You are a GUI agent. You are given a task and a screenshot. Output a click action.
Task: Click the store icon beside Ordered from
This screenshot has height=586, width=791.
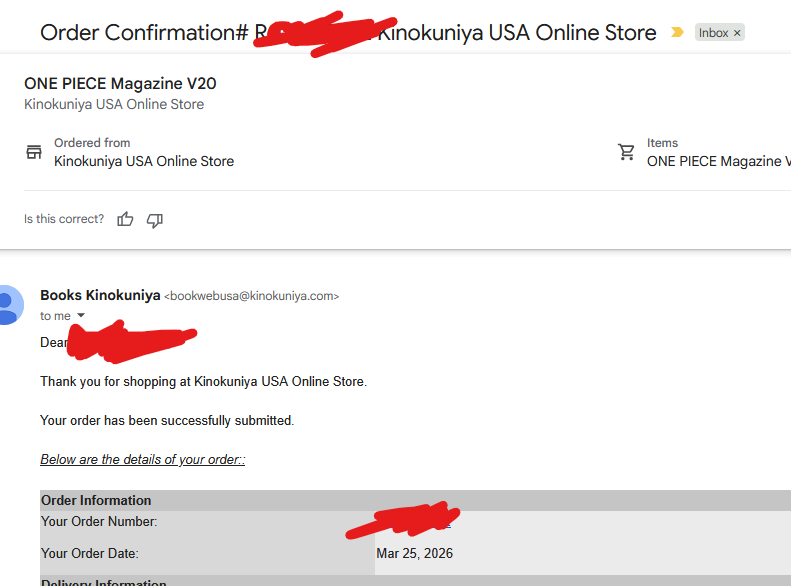pyautogui.click(x=34, y=152)
